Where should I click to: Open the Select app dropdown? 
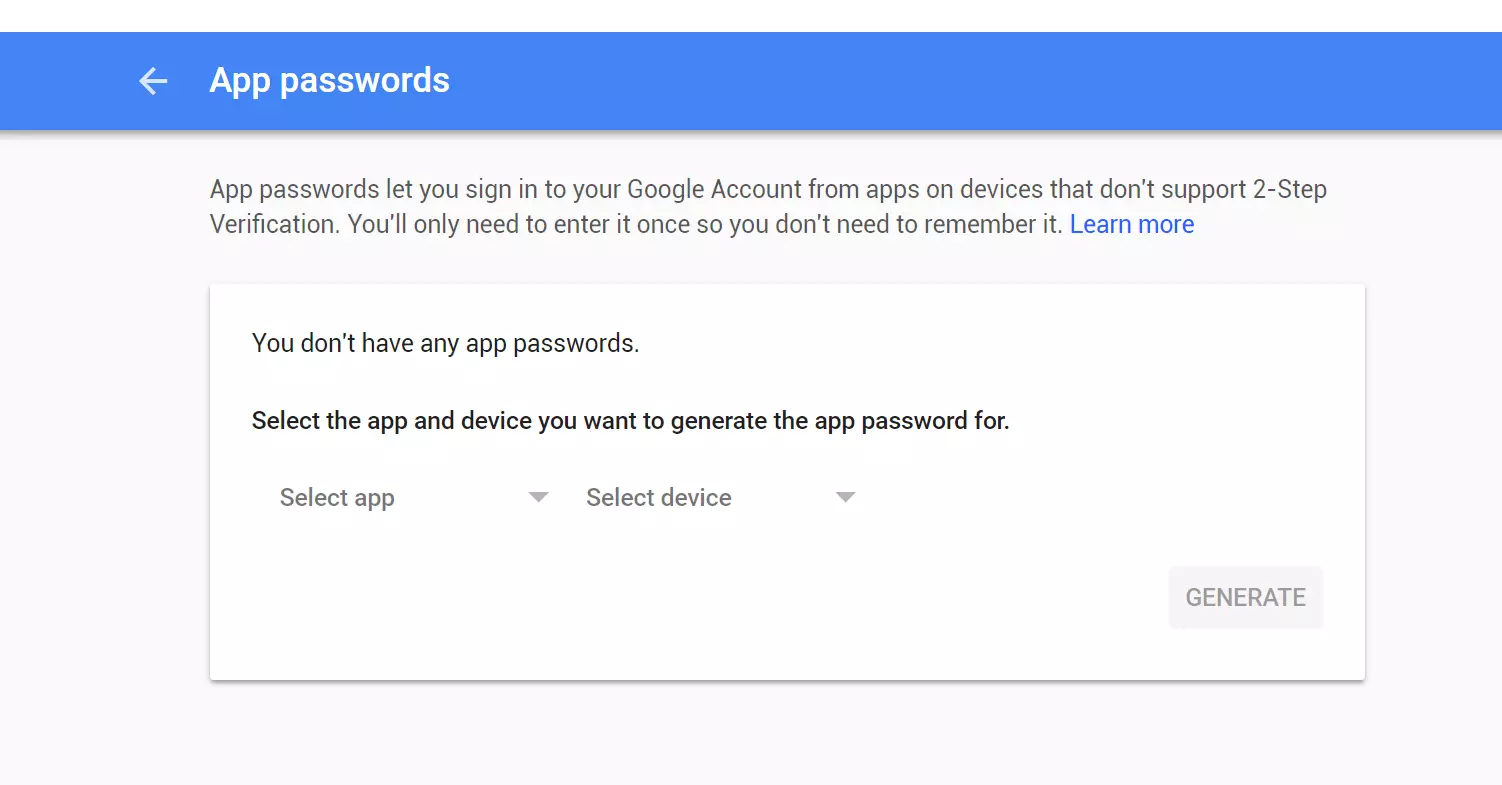tap(337, 498)
